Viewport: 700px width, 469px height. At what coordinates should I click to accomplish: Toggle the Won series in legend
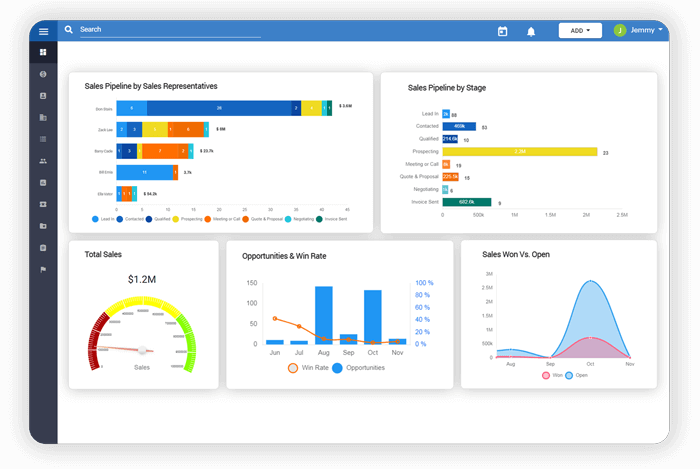click(546, 375)
